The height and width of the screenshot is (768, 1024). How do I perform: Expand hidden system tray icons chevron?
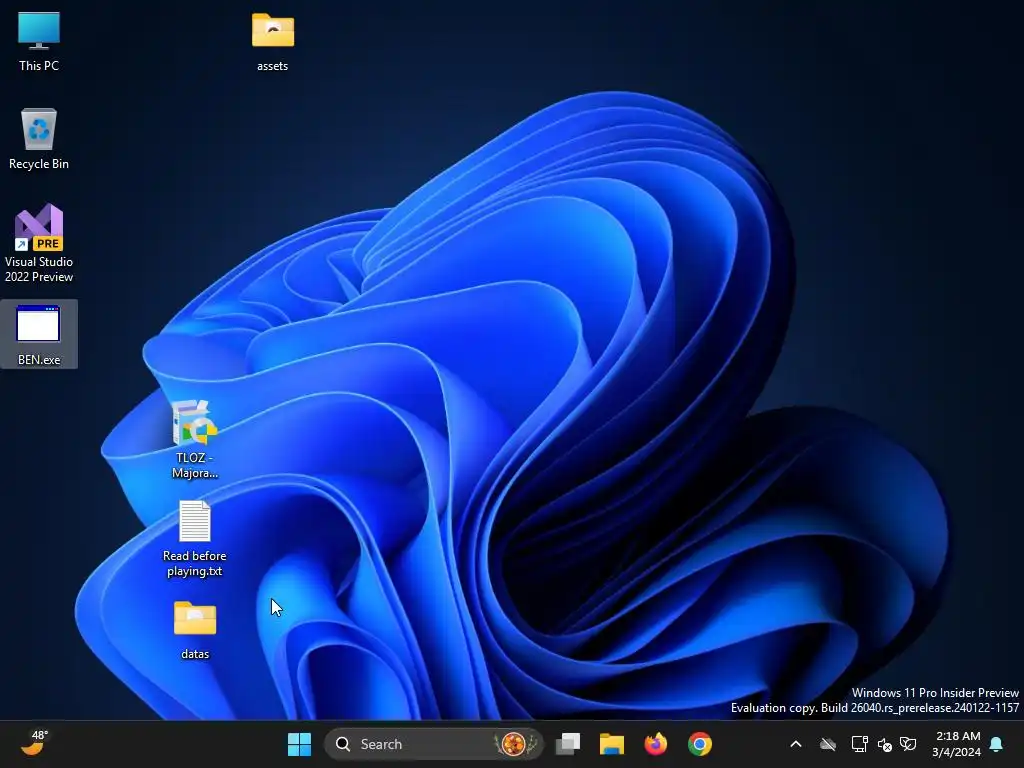click(x=795, y=744)
